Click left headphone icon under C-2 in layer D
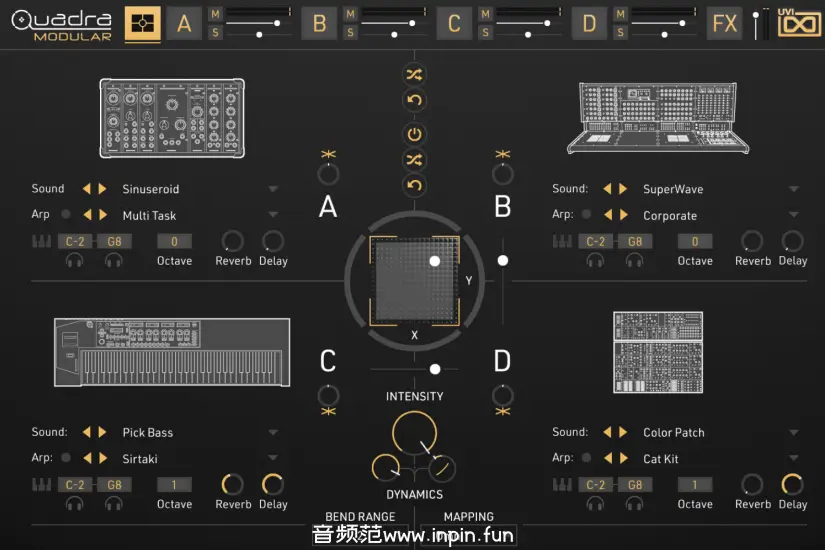Image resolution: width=825 pixels, height=550 pixels. pyautogui.click(x=595, y=504)
